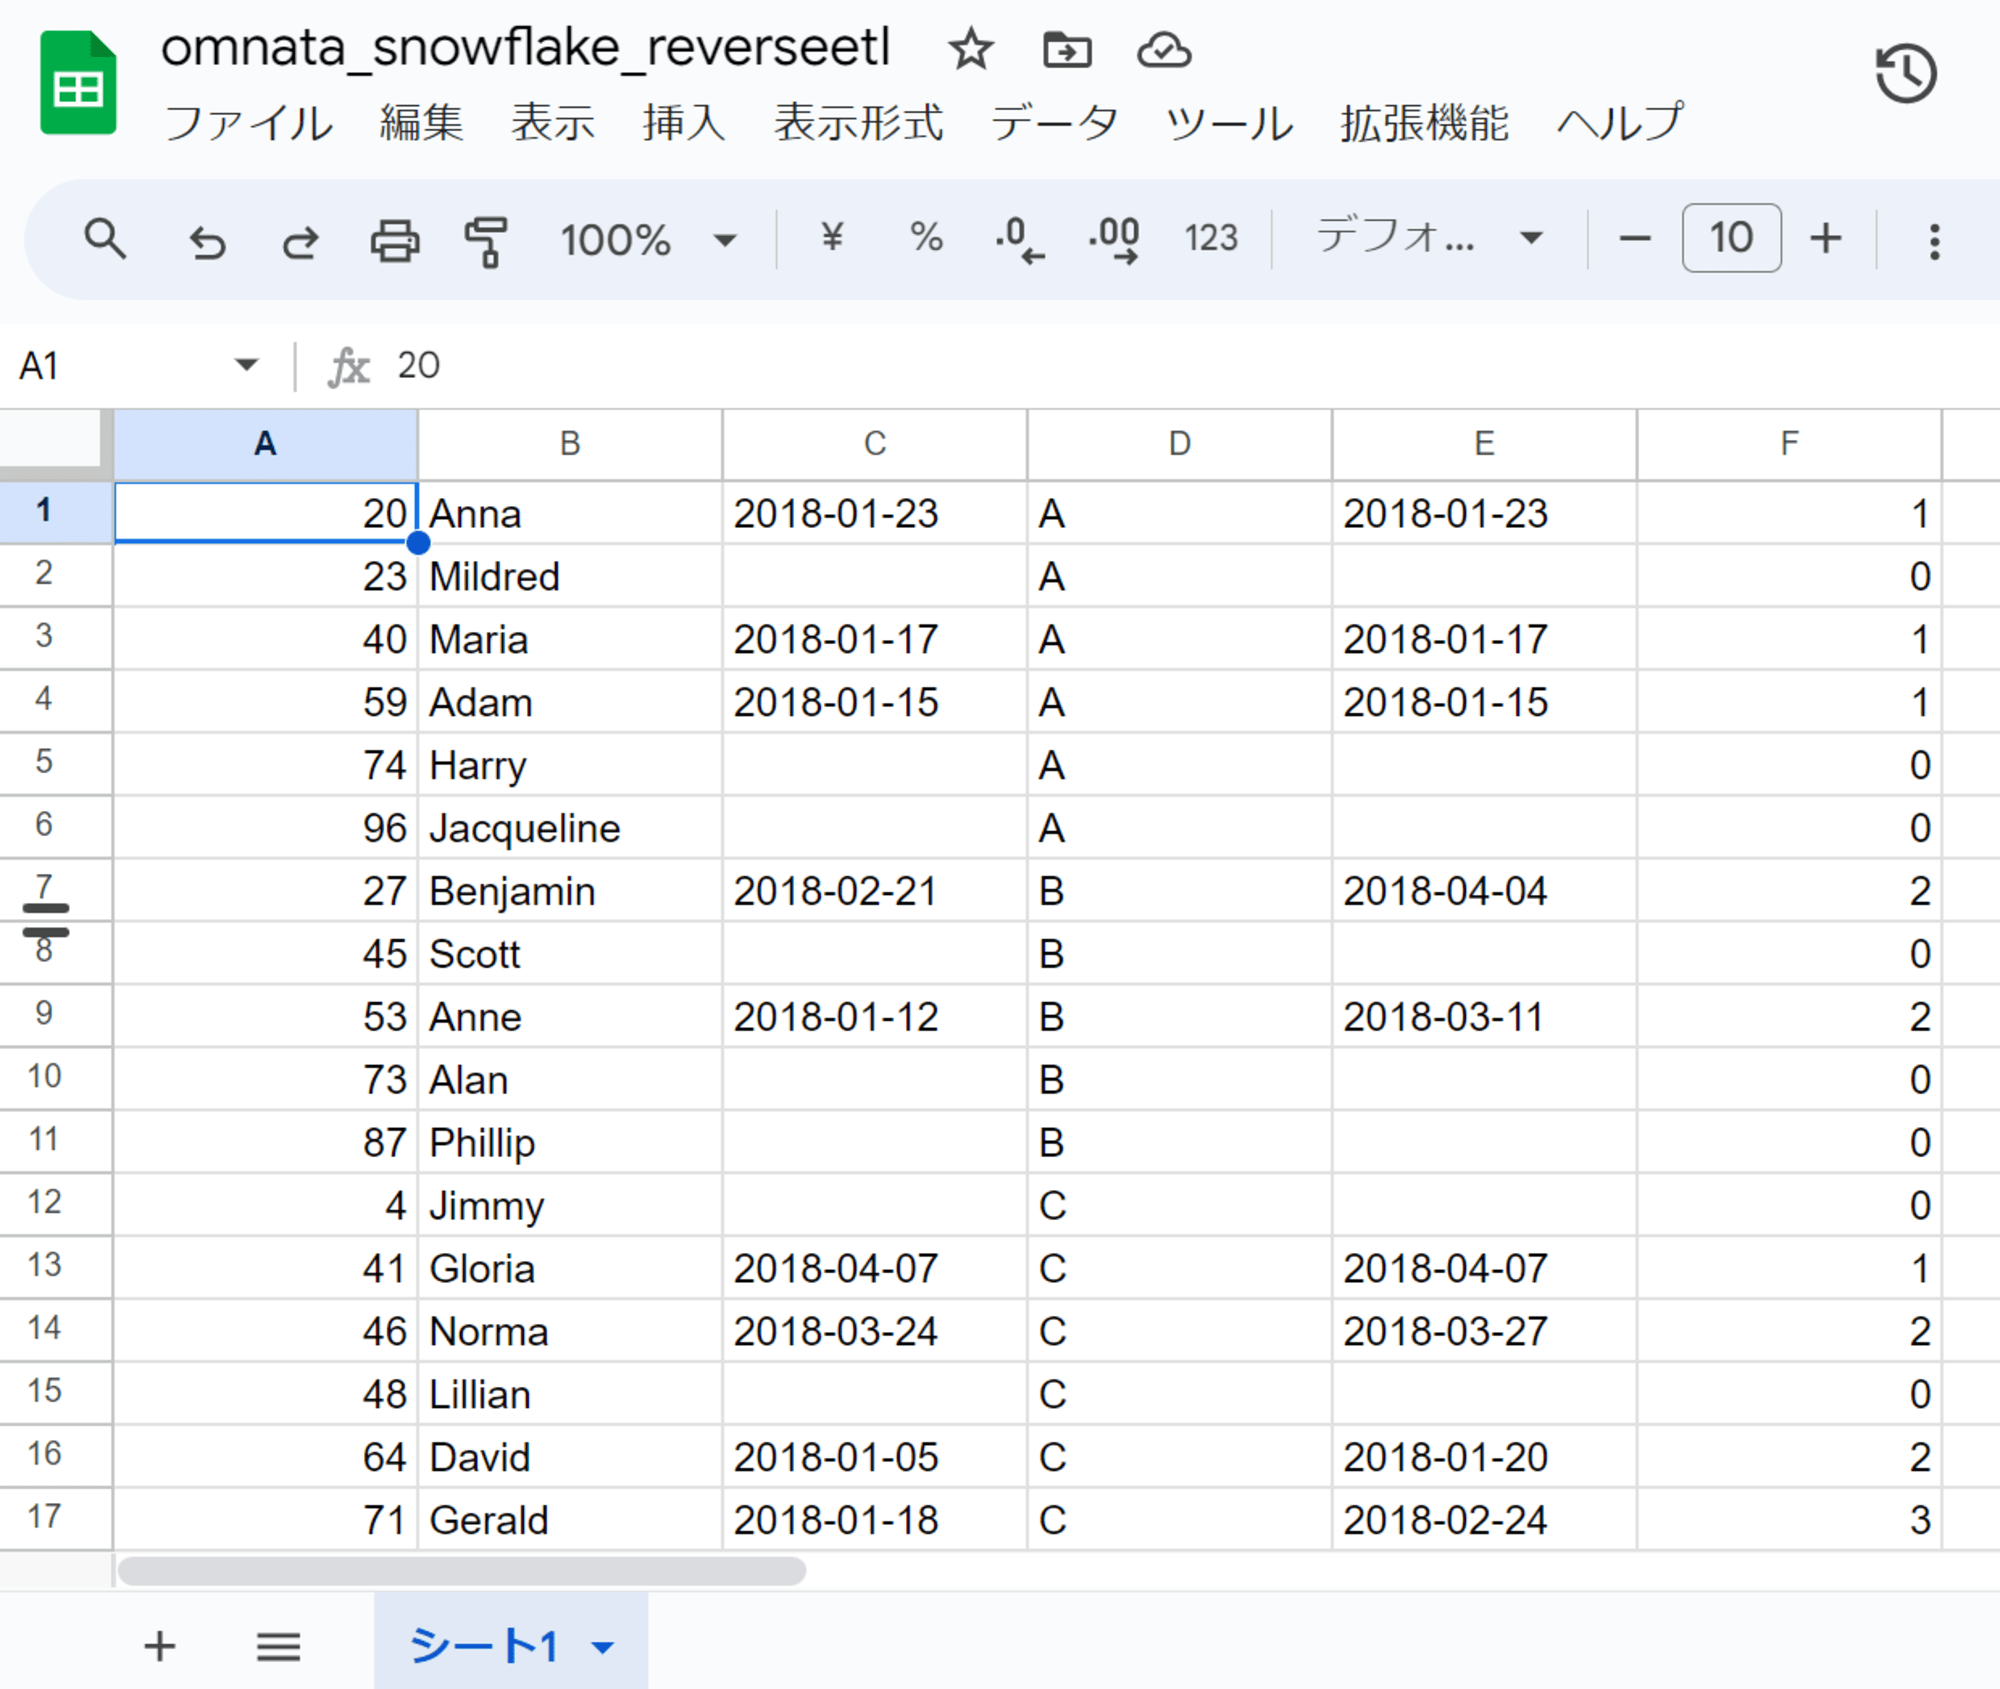Screen dimensions: 2000x1689
Task: Open the more toolbar options menu
Action: (x=1935, y=241)
